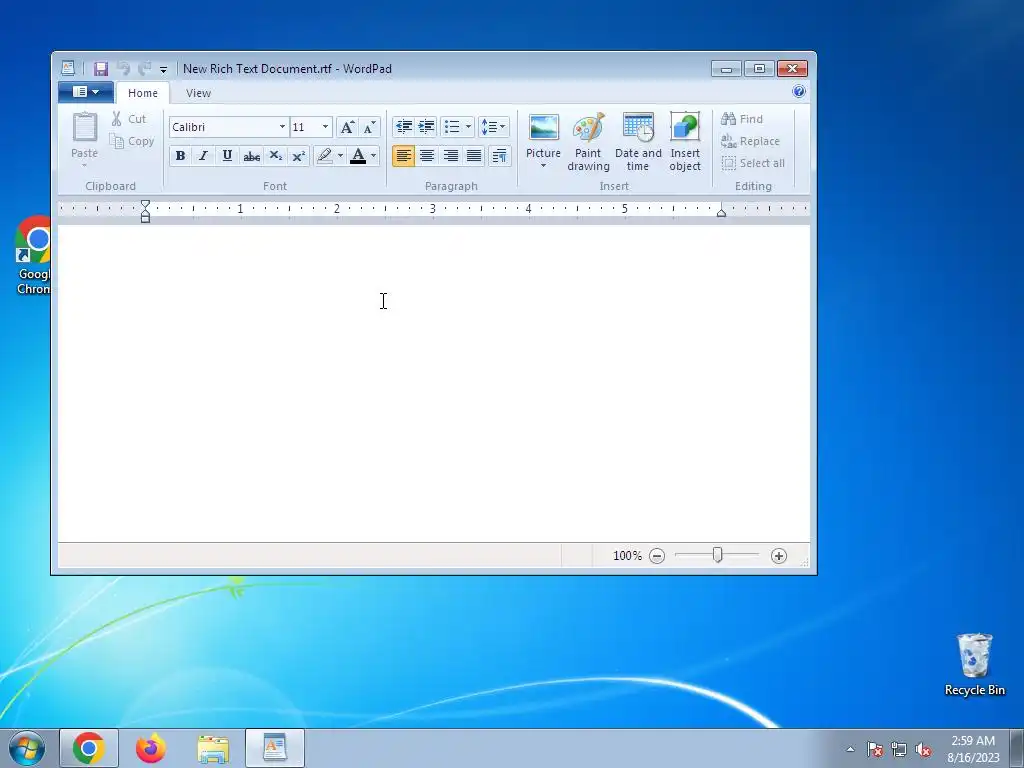Click Increase indent icon
This screenshot has width=1024, height=768.
426,127
